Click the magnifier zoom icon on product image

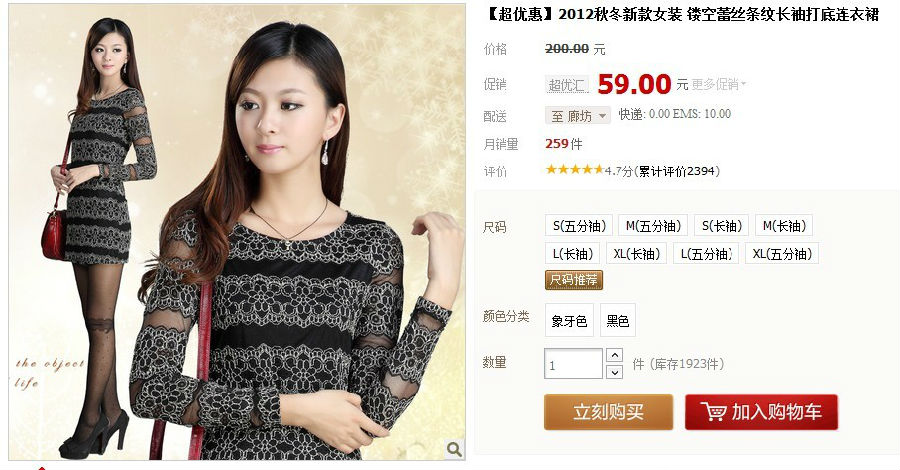pos(454,449)
